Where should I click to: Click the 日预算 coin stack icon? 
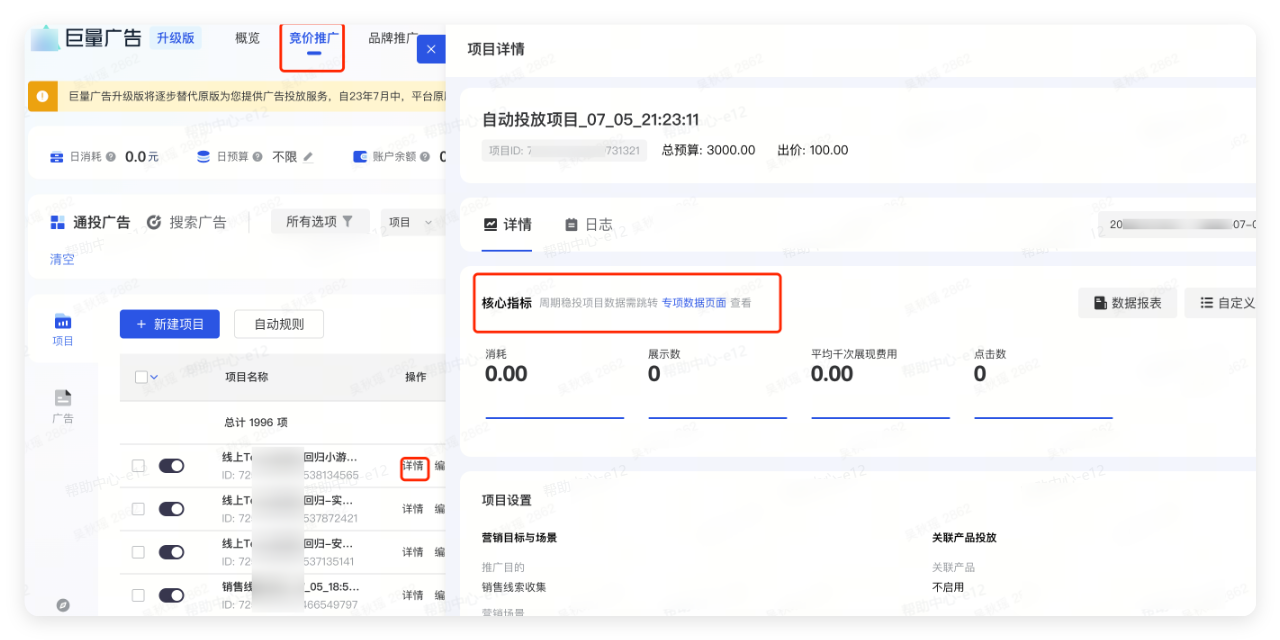[204, 157]
